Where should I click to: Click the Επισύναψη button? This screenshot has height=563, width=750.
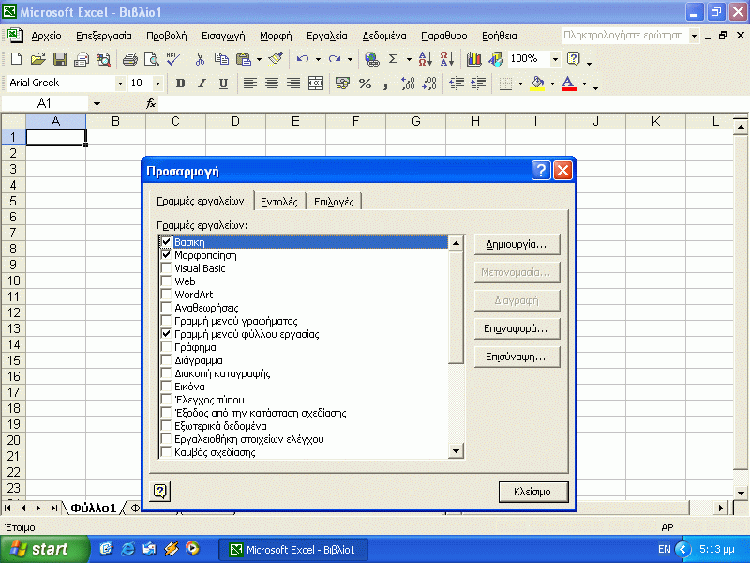pos(517,357)
